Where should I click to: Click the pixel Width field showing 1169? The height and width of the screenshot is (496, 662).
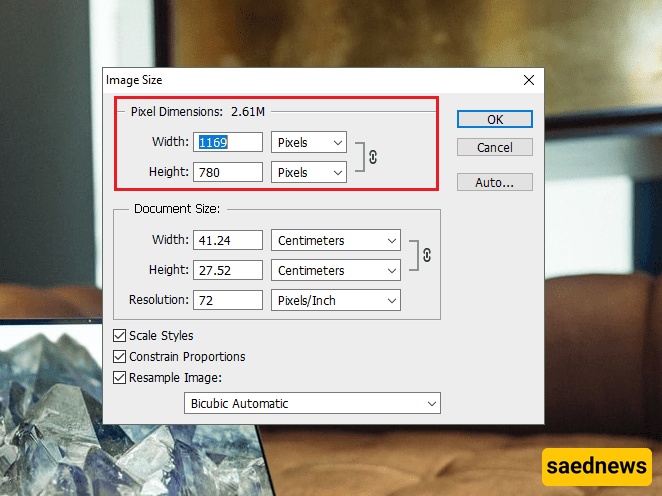coord(229,143)
